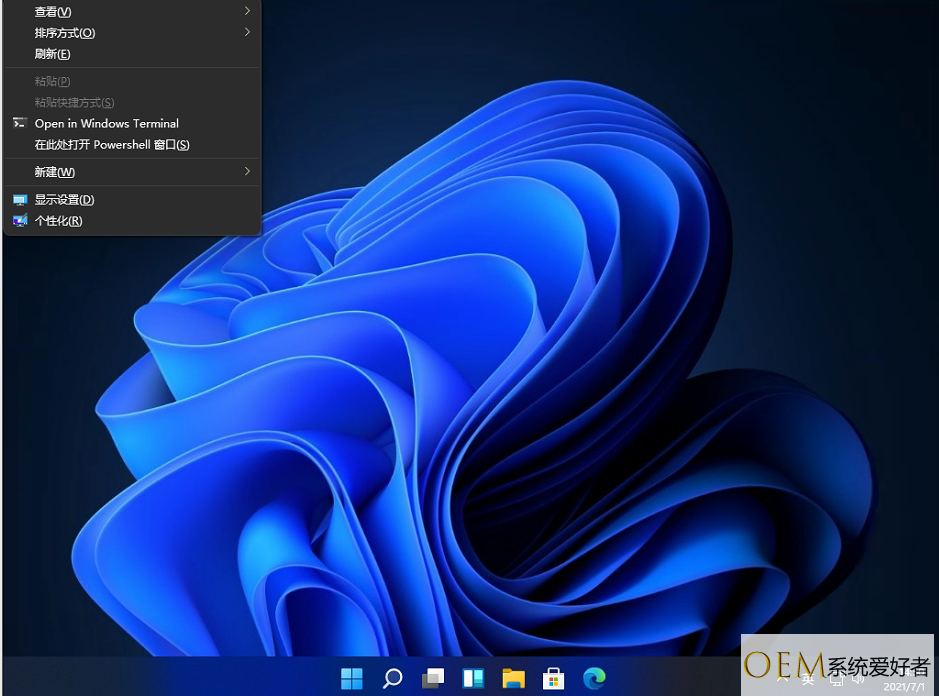Launch Microsoft Edge from the taskbar
The height and width of the screenshot is (696, 939).
pos(594,679)
